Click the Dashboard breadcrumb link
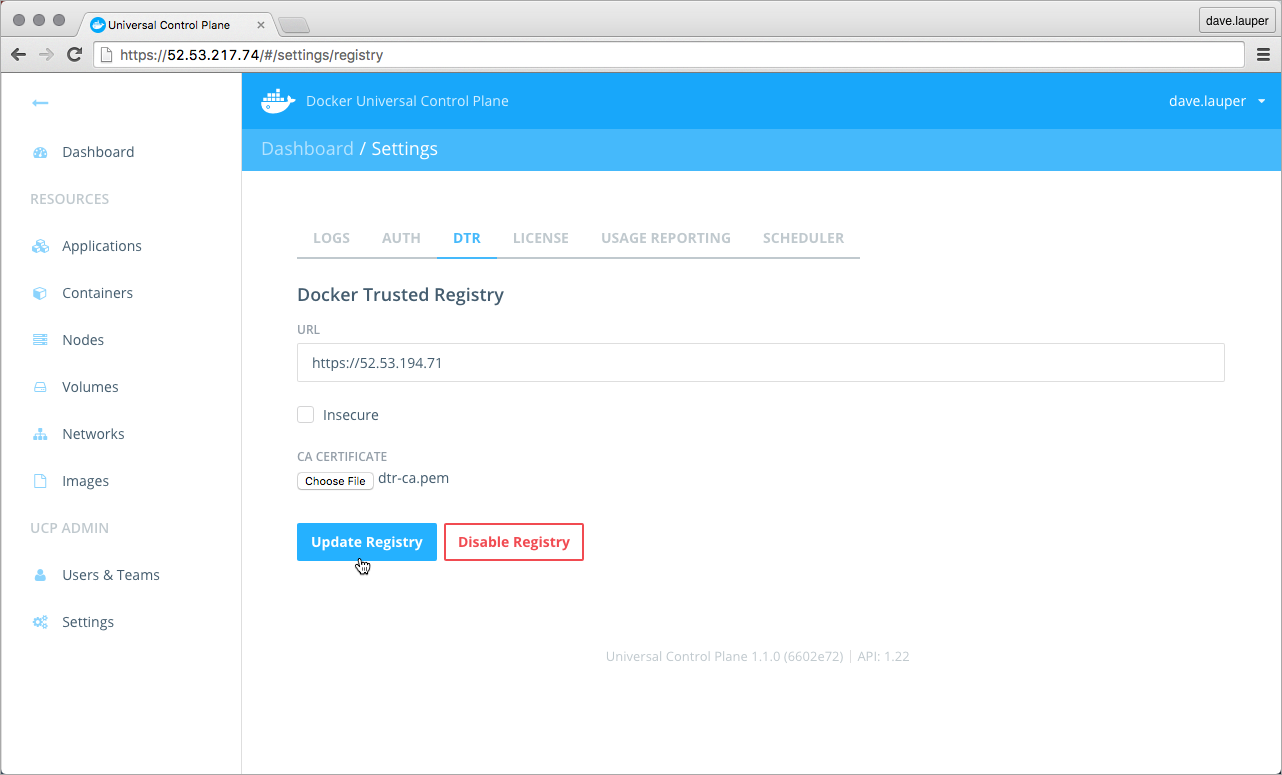This screenshot has width=1282, height=775. coord(307,149)
